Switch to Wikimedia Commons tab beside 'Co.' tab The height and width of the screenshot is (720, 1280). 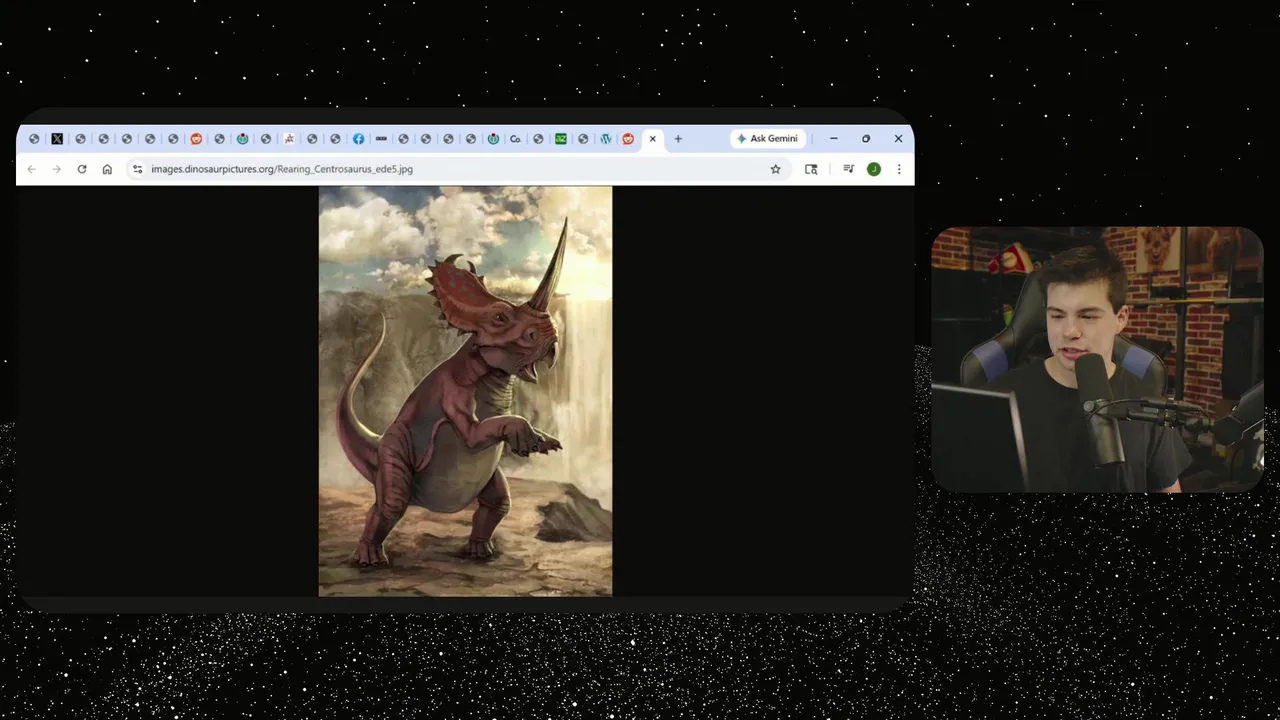pyautogui.click(x=493, y=139)
